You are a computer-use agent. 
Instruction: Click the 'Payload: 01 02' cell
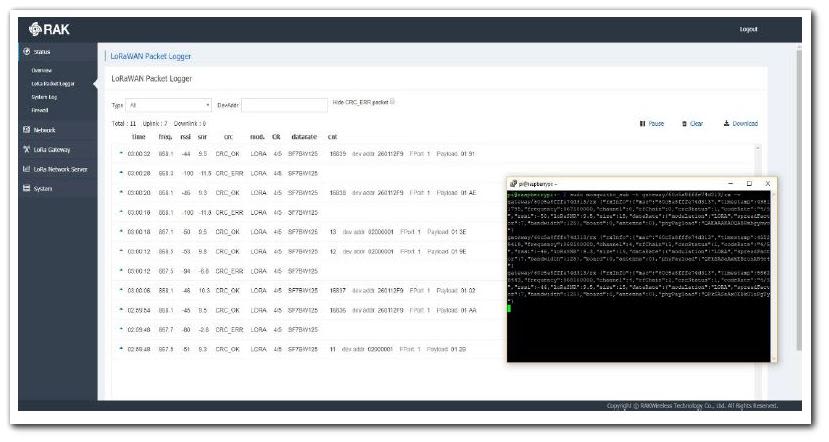(x=456, y=290)
